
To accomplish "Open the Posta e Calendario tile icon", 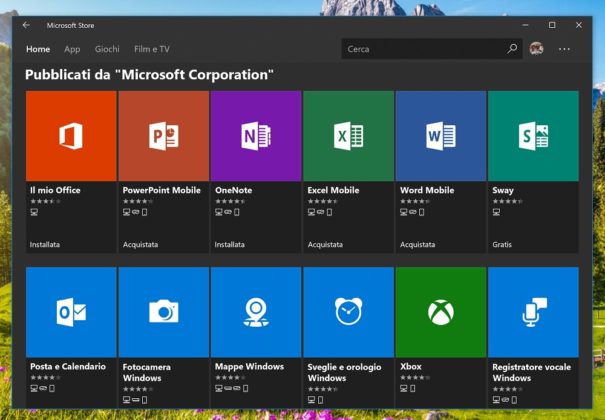I will point(71,312).
